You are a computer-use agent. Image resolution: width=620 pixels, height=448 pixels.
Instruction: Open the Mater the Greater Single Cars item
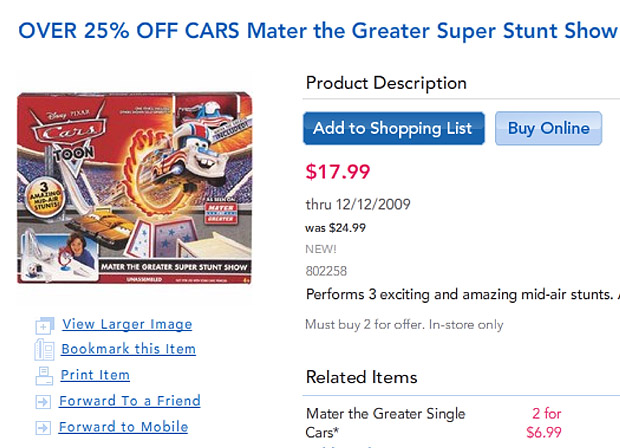pyautogui.click(x=386, y=423)
